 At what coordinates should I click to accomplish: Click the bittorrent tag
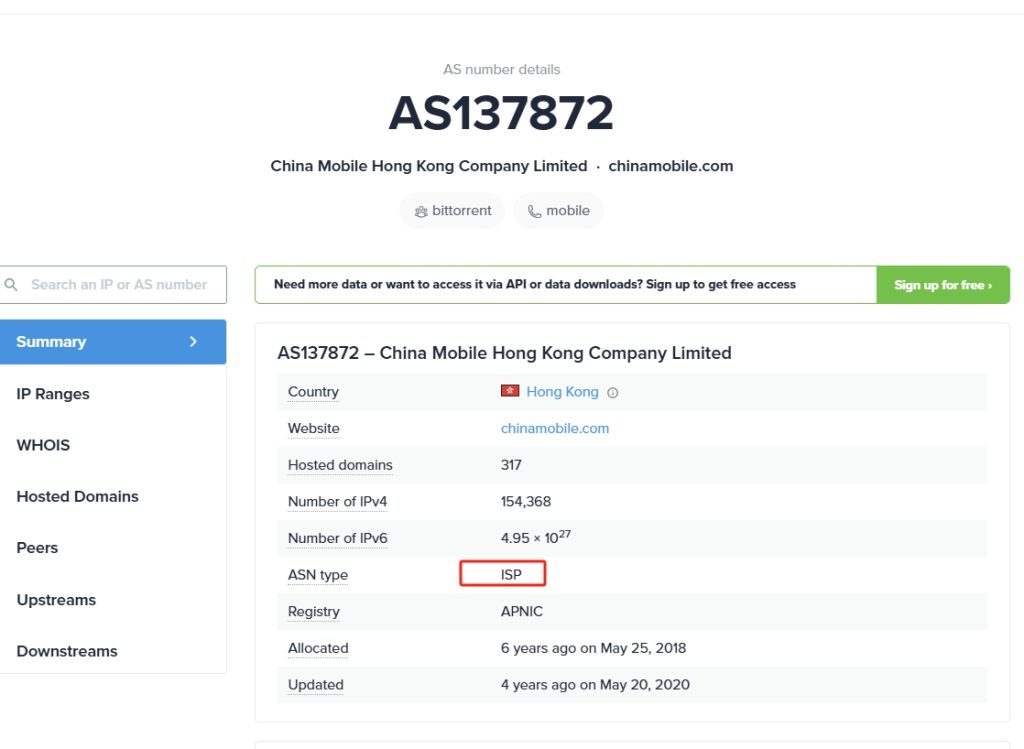453,211
